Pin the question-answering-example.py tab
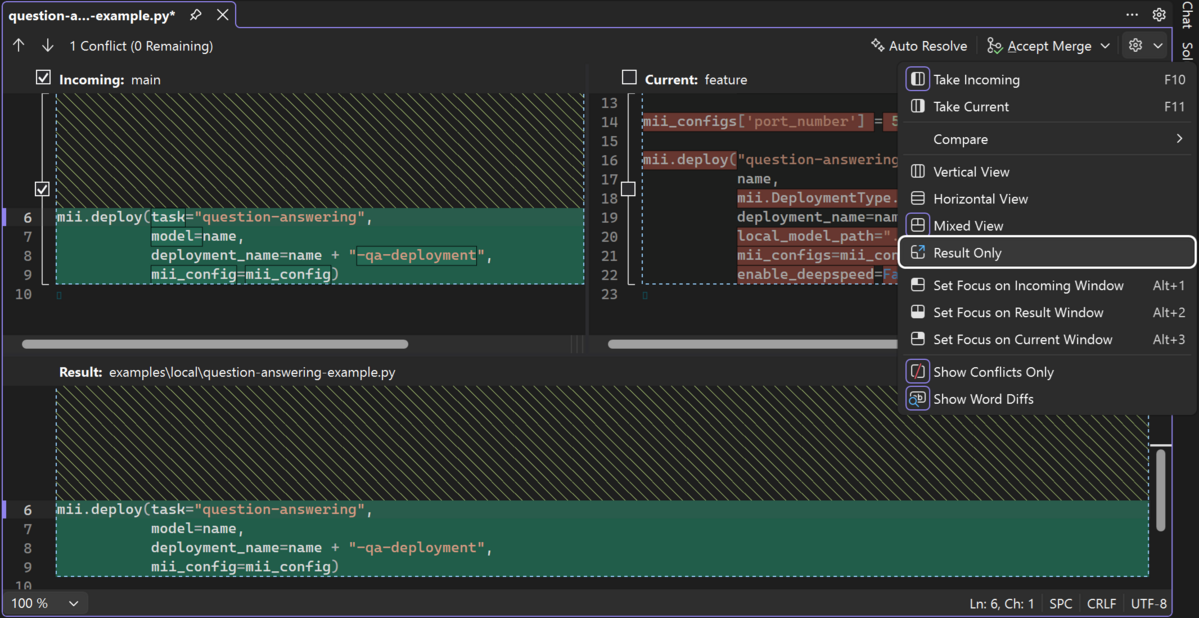1199x618 pixels. pos(196,15)
